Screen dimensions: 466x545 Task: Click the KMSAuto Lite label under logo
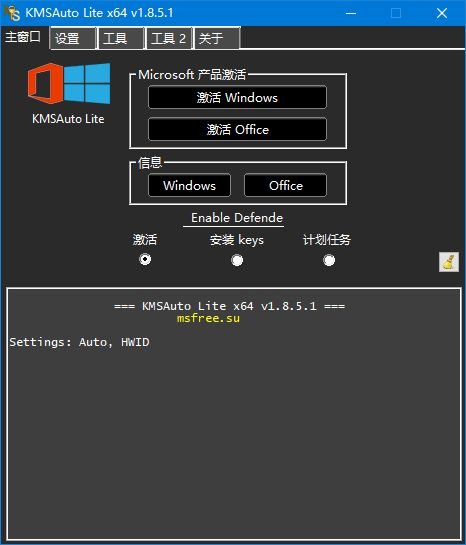coord(68,119)
